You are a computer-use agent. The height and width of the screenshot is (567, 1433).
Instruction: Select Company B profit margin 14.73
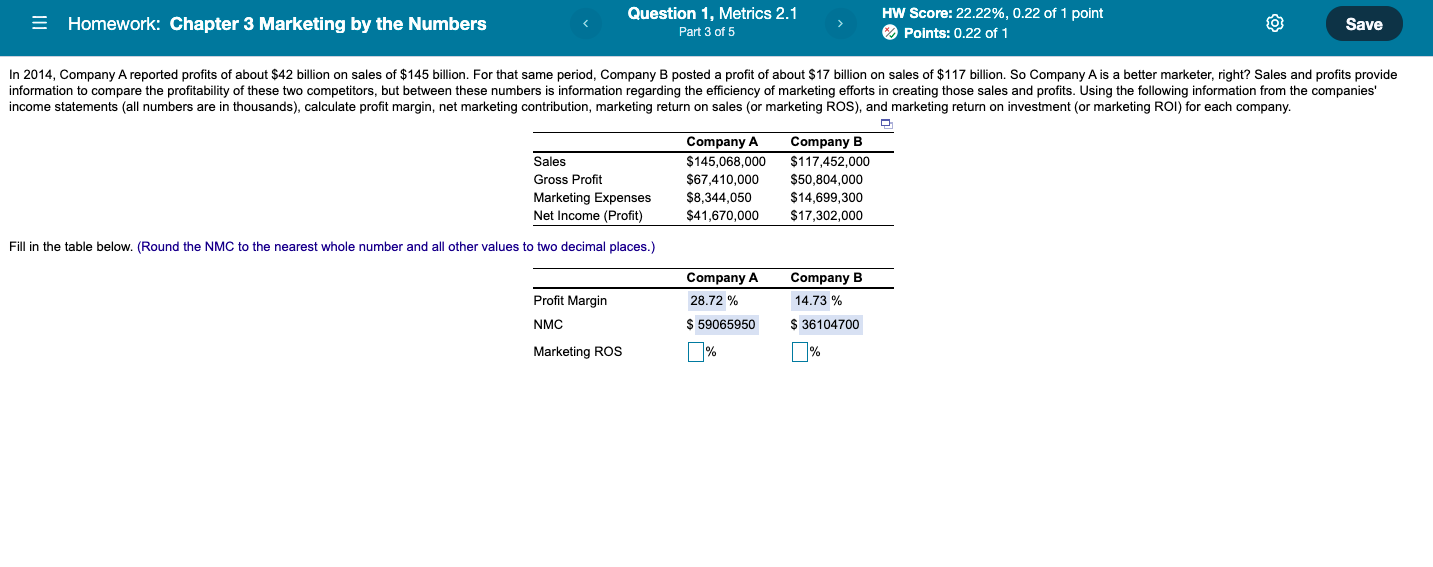coord(810,301)
